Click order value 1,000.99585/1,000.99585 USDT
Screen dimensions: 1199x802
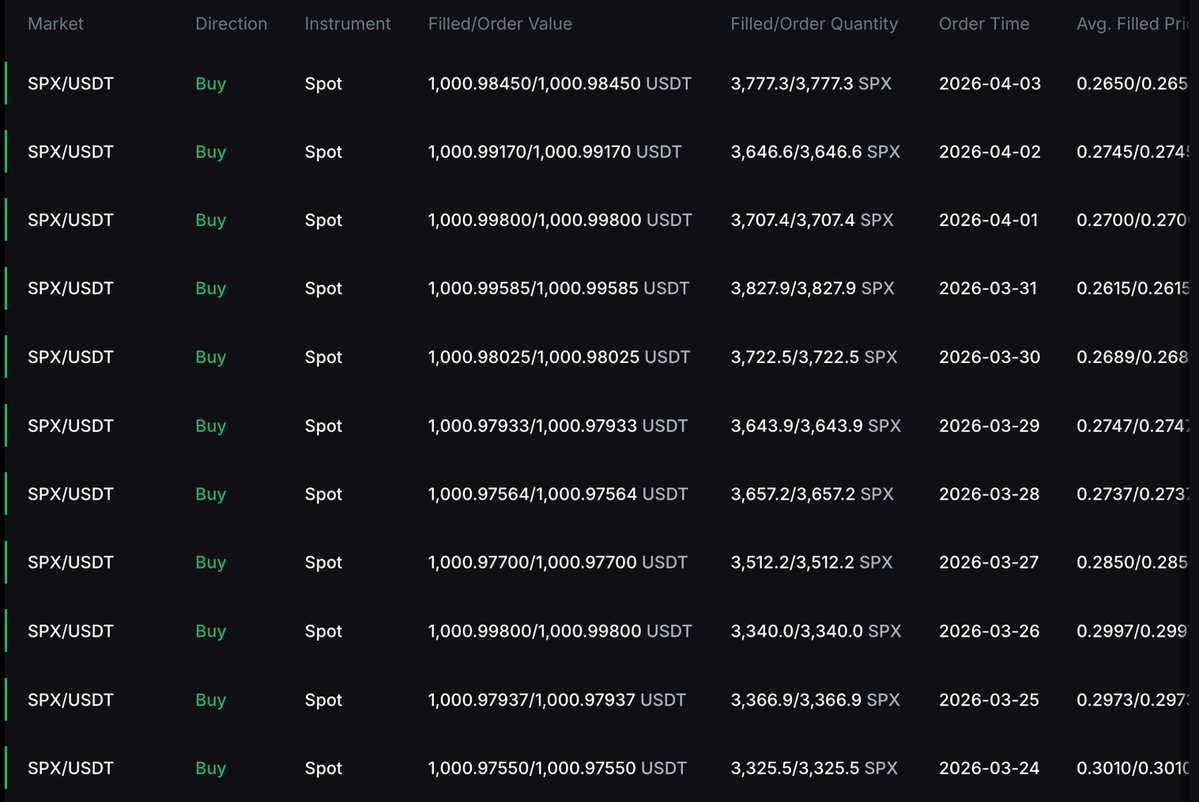point(558,288)
